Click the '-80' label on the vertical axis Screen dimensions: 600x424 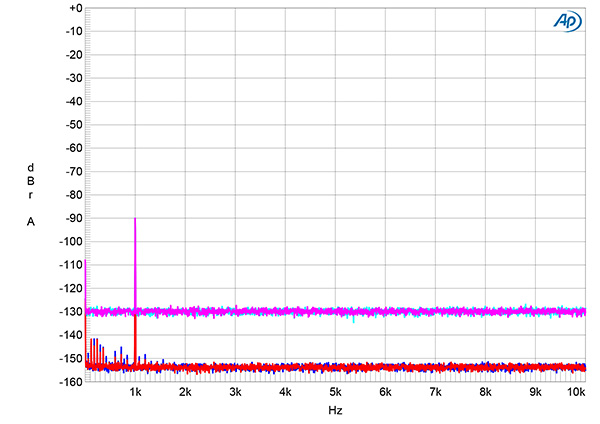click(74, 195)
